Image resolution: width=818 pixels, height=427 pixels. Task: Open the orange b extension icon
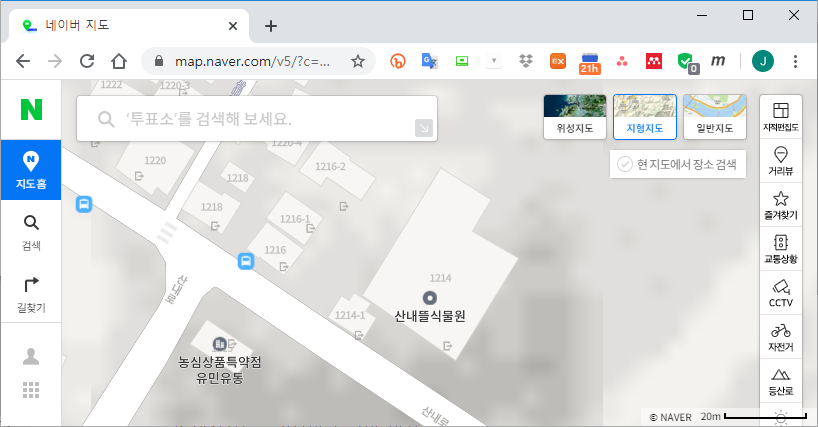[x=398, y=62]
